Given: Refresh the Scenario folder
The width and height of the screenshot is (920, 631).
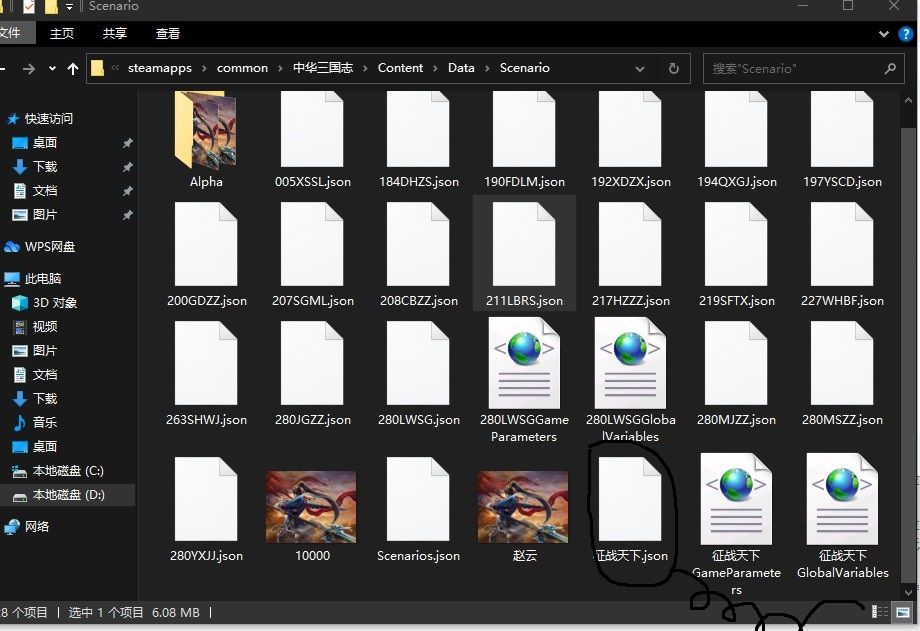Looking at the screenshot, I should (x=674, y=69).
